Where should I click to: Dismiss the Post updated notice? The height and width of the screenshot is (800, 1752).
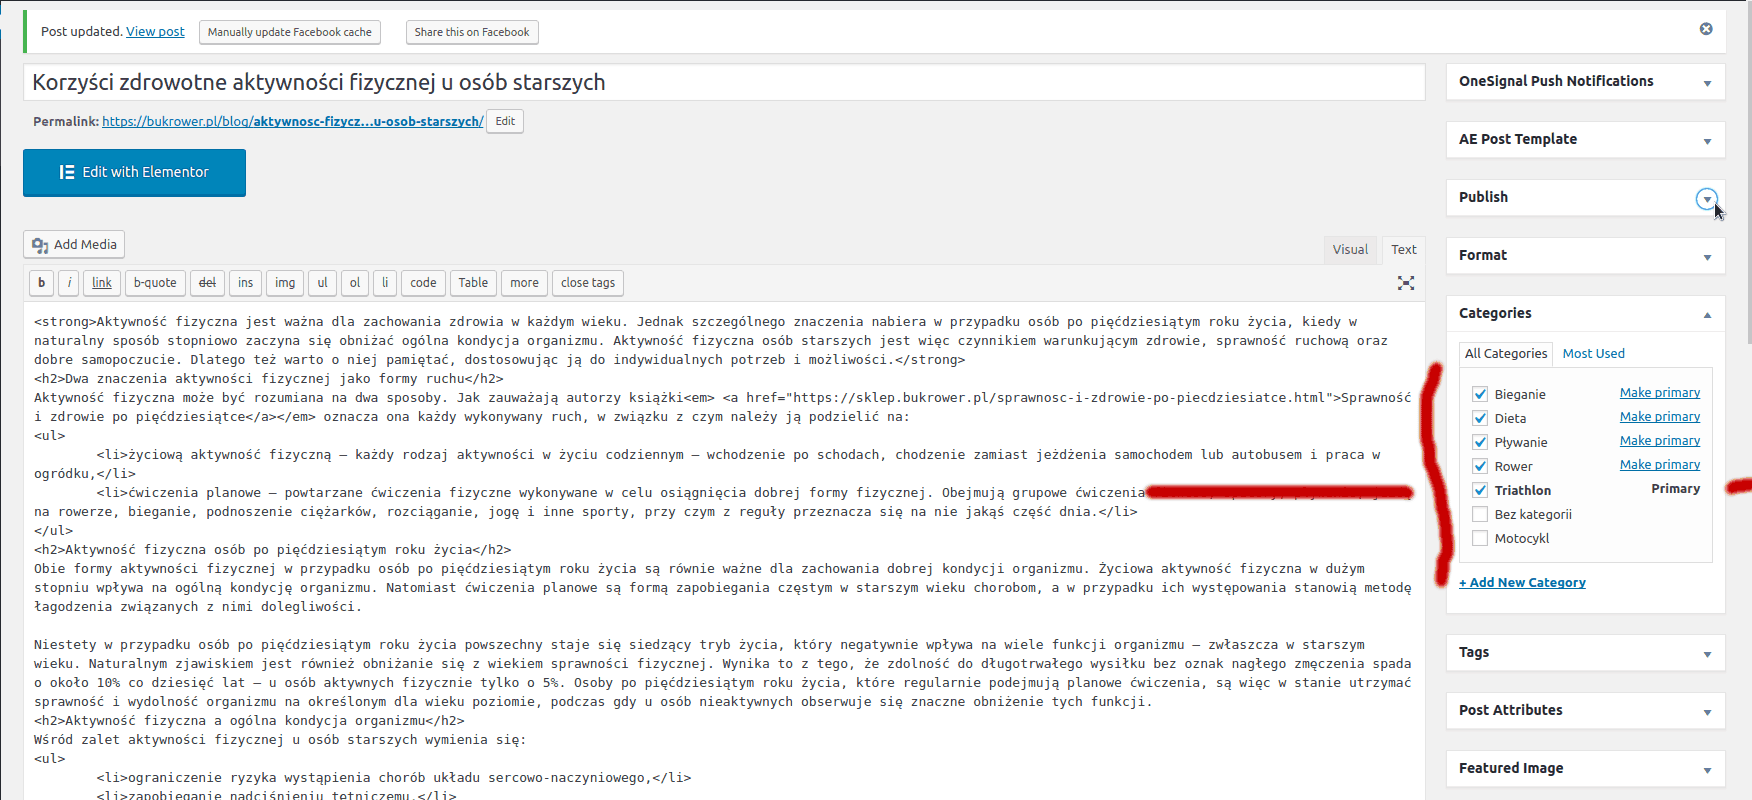tap(1706, 29)
